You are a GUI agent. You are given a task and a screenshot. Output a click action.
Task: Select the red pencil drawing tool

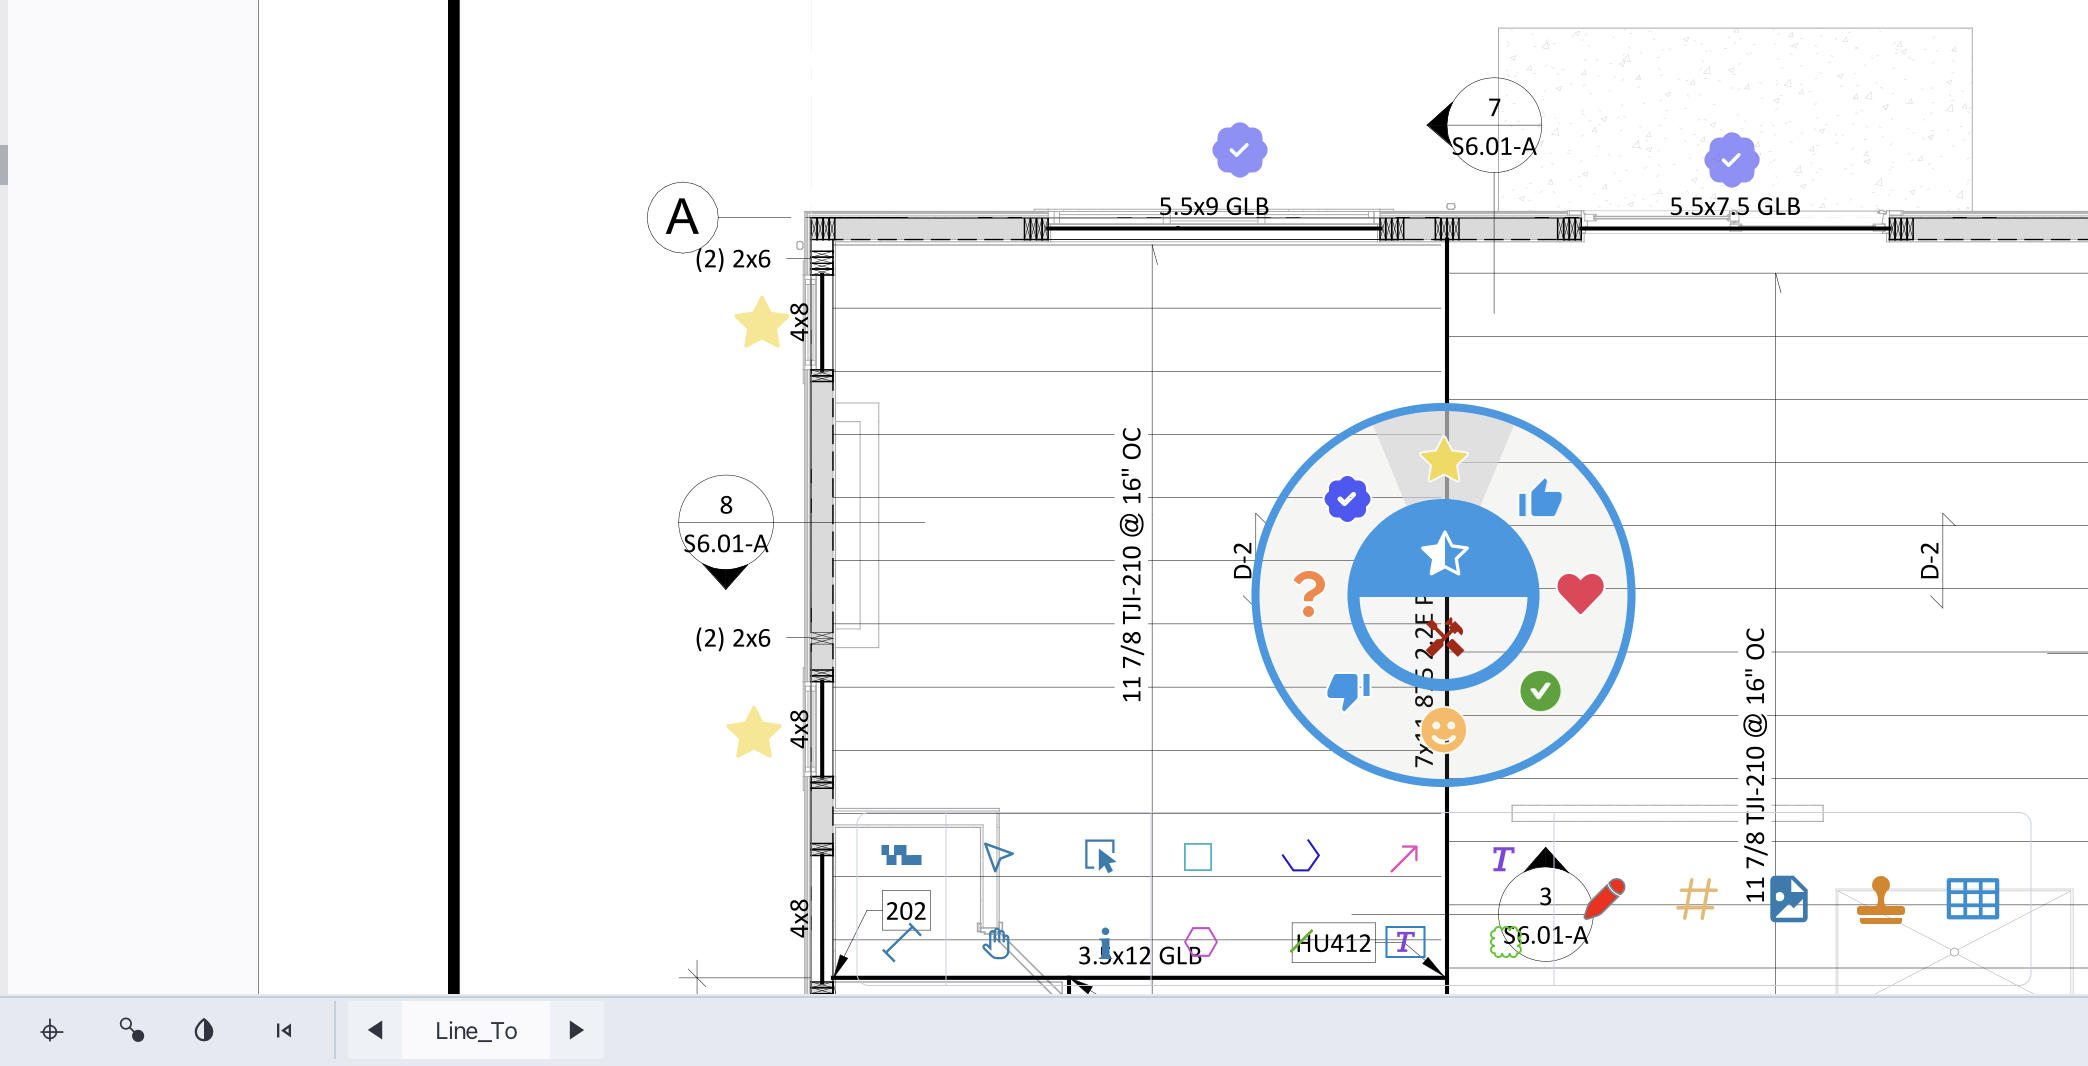tap(1604, 898)
